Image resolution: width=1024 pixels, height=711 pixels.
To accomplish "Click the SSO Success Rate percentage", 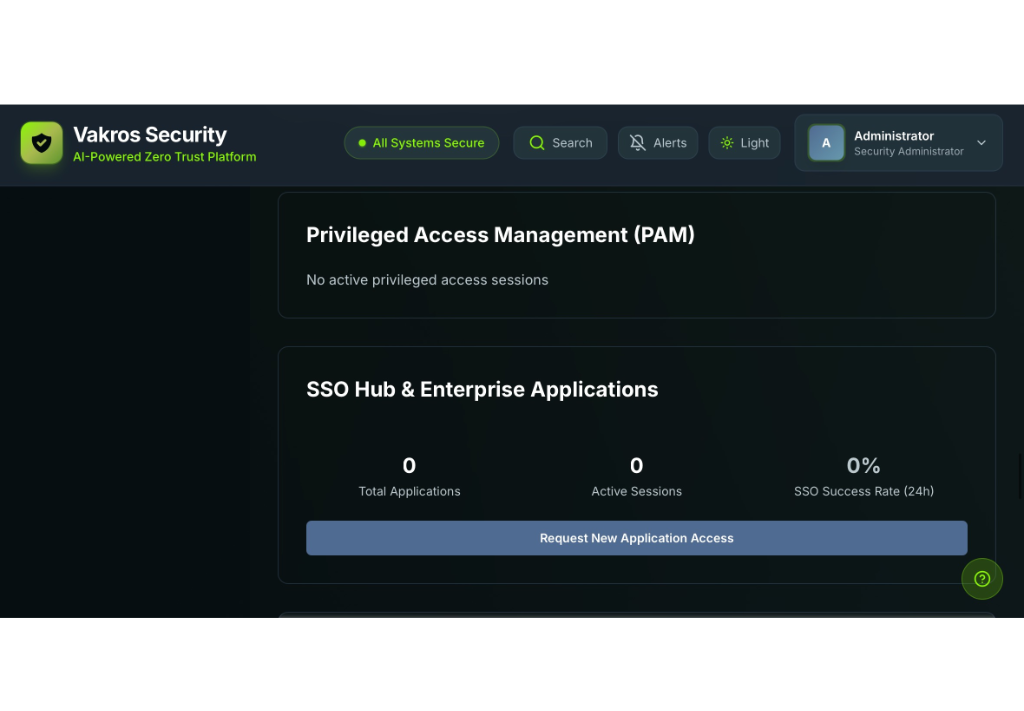I will point(863,465).
